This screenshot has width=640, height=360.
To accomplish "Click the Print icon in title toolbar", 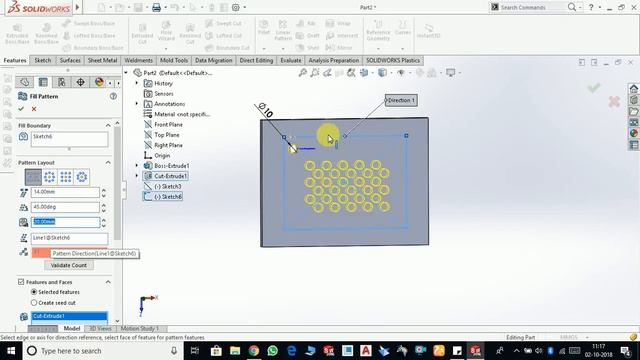I will (156, 7).
